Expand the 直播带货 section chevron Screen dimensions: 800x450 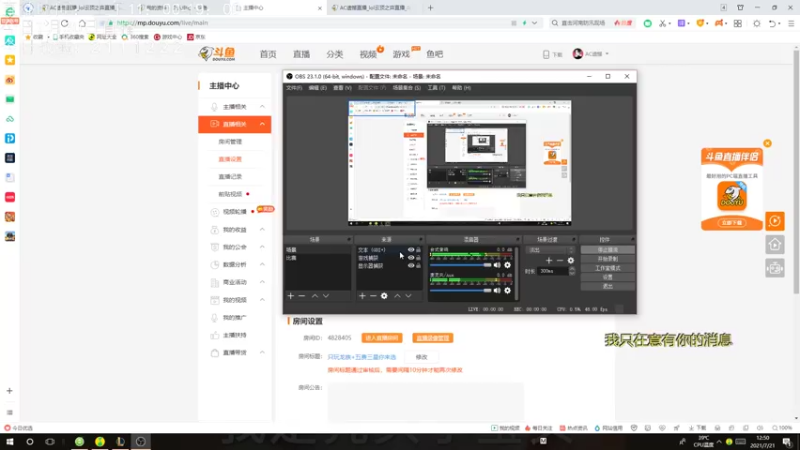tap(262, 353)
